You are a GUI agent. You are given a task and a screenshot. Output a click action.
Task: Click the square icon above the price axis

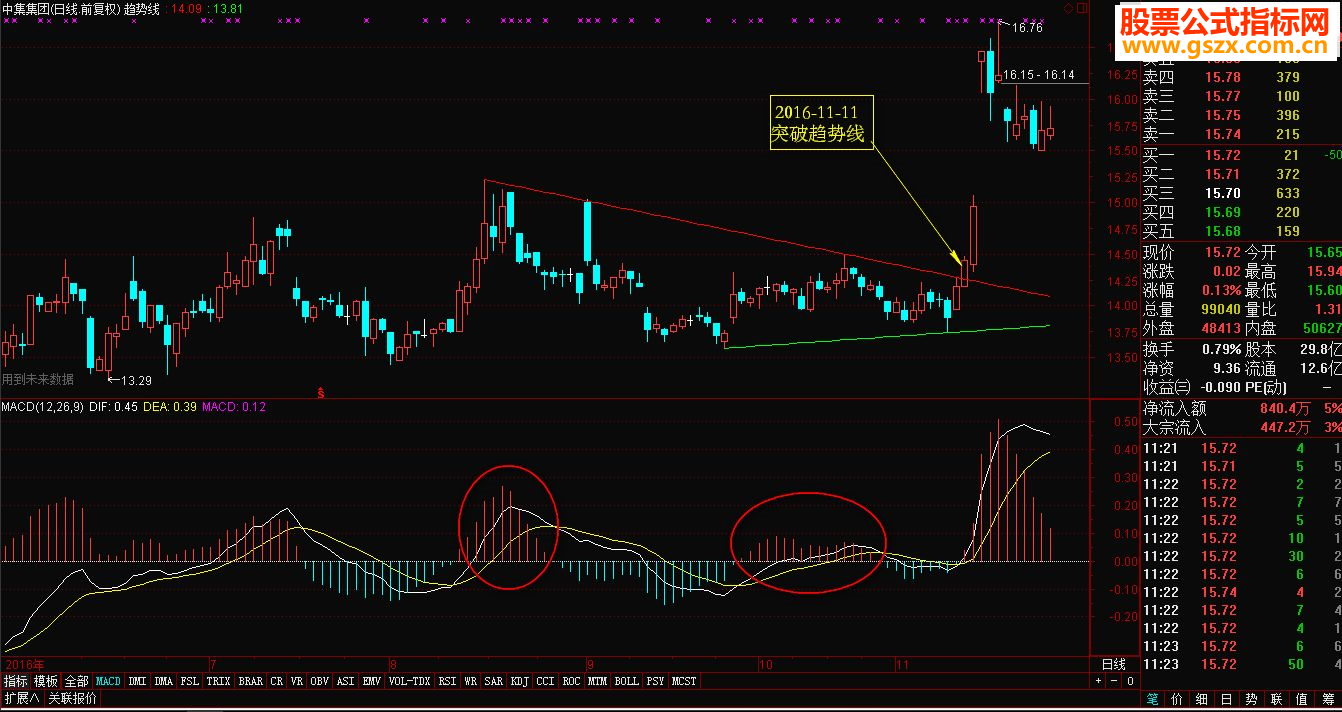pos(1080,8)
